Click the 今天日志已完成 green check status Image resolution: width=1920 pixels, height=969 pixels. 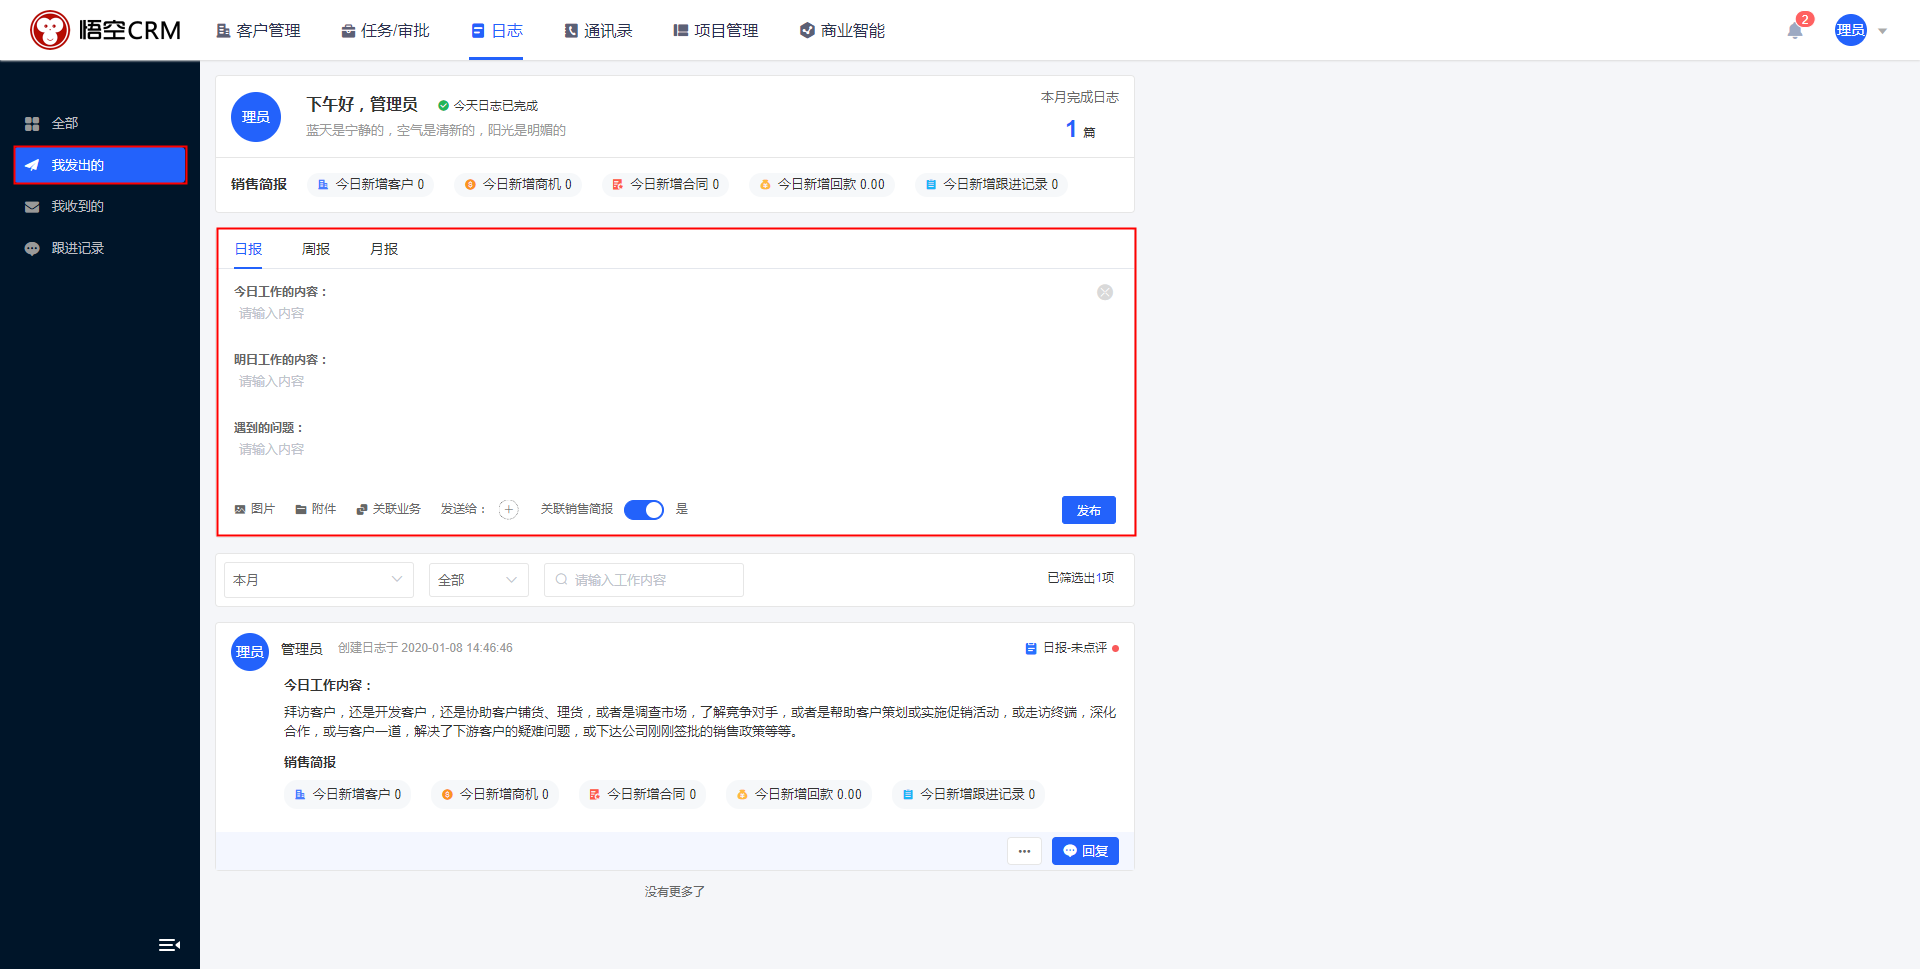pos(488,106)
